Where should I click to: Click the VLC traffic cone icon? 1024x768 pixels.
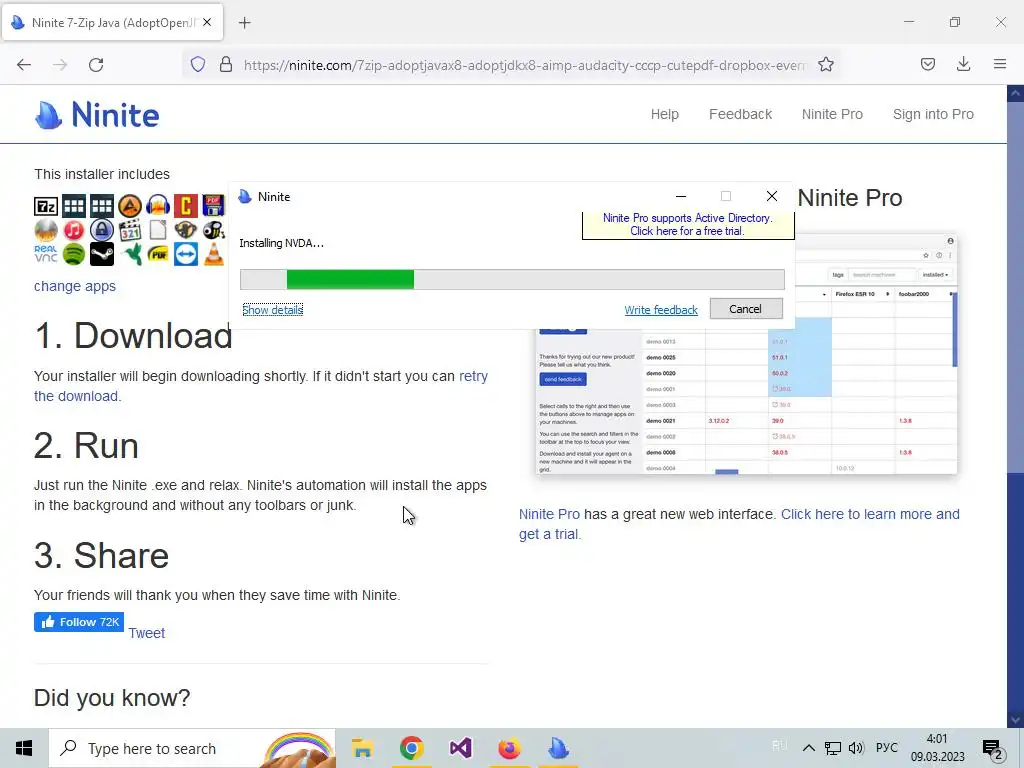[214, 253]
